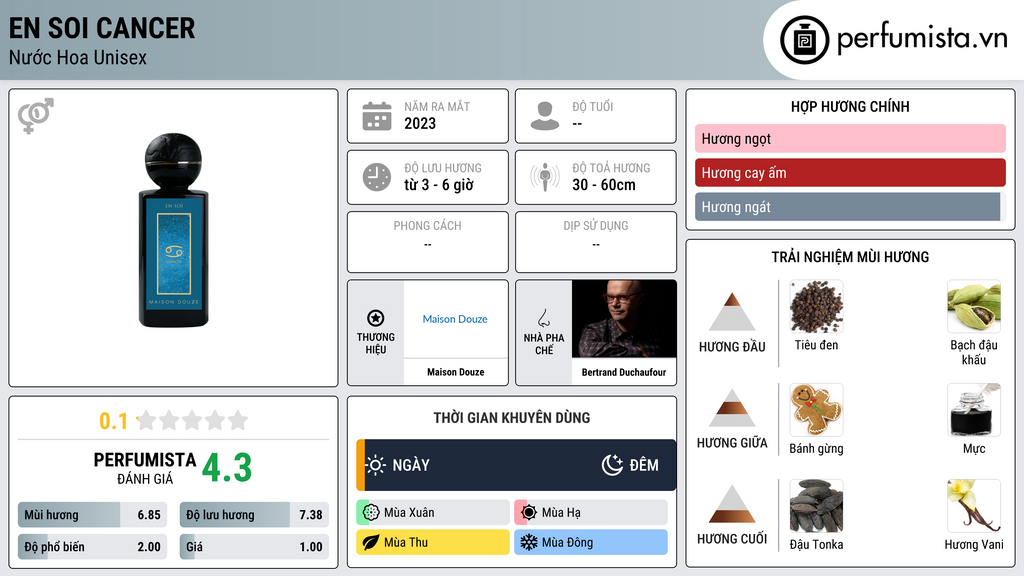Open the Bertrand Duchaufour perfumer photo
The width and height of the screenshot is (1024, 576).
pos(624,319)
